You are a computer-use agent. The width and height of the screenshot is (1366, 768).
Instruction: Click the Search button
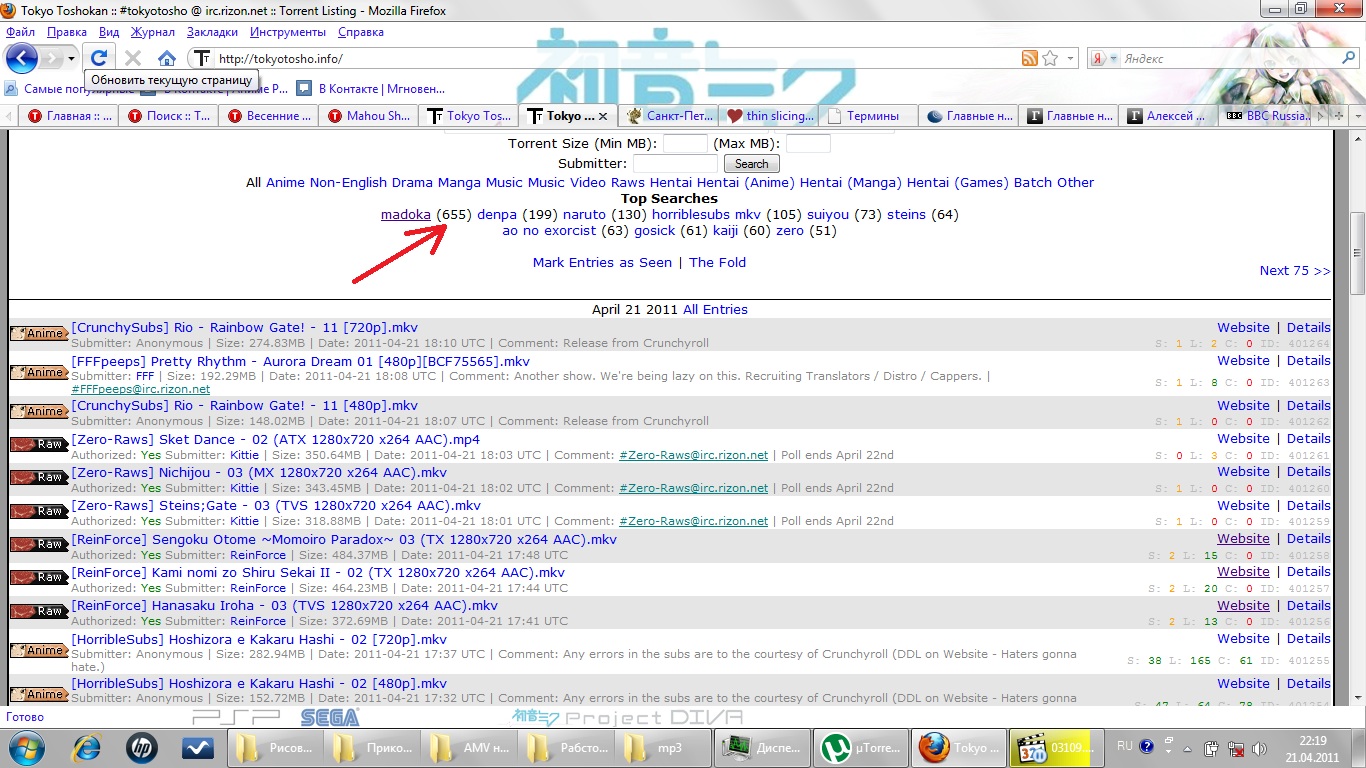point(751,163)
